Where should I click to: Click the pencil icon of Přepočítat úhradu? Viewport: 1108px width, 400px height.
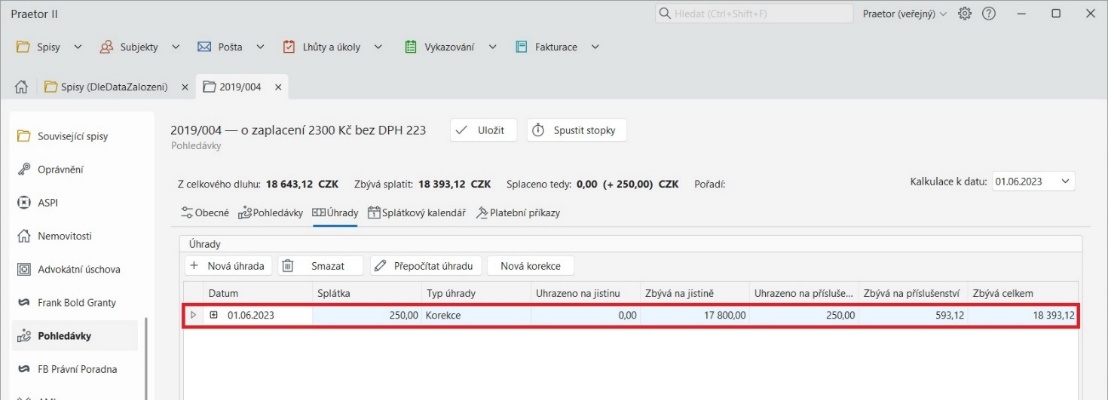click(380, 266)
